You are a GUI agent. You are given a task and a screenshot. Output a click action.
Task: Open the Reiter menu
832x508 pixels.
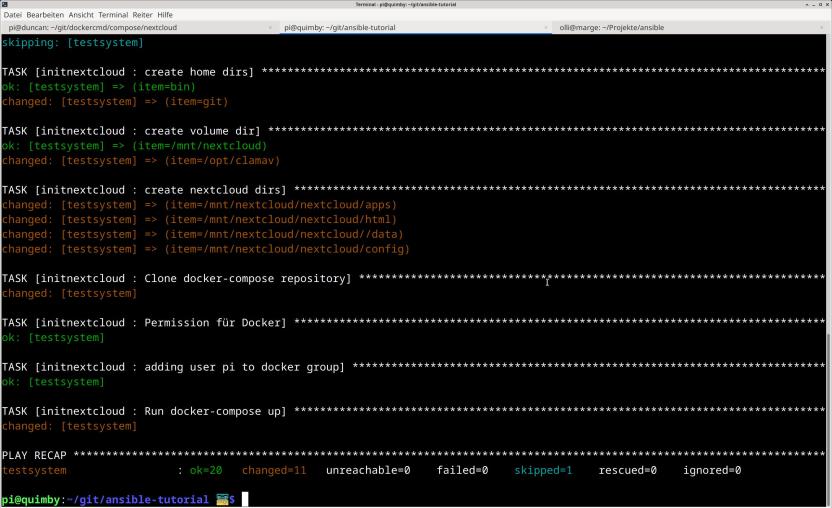142,15
